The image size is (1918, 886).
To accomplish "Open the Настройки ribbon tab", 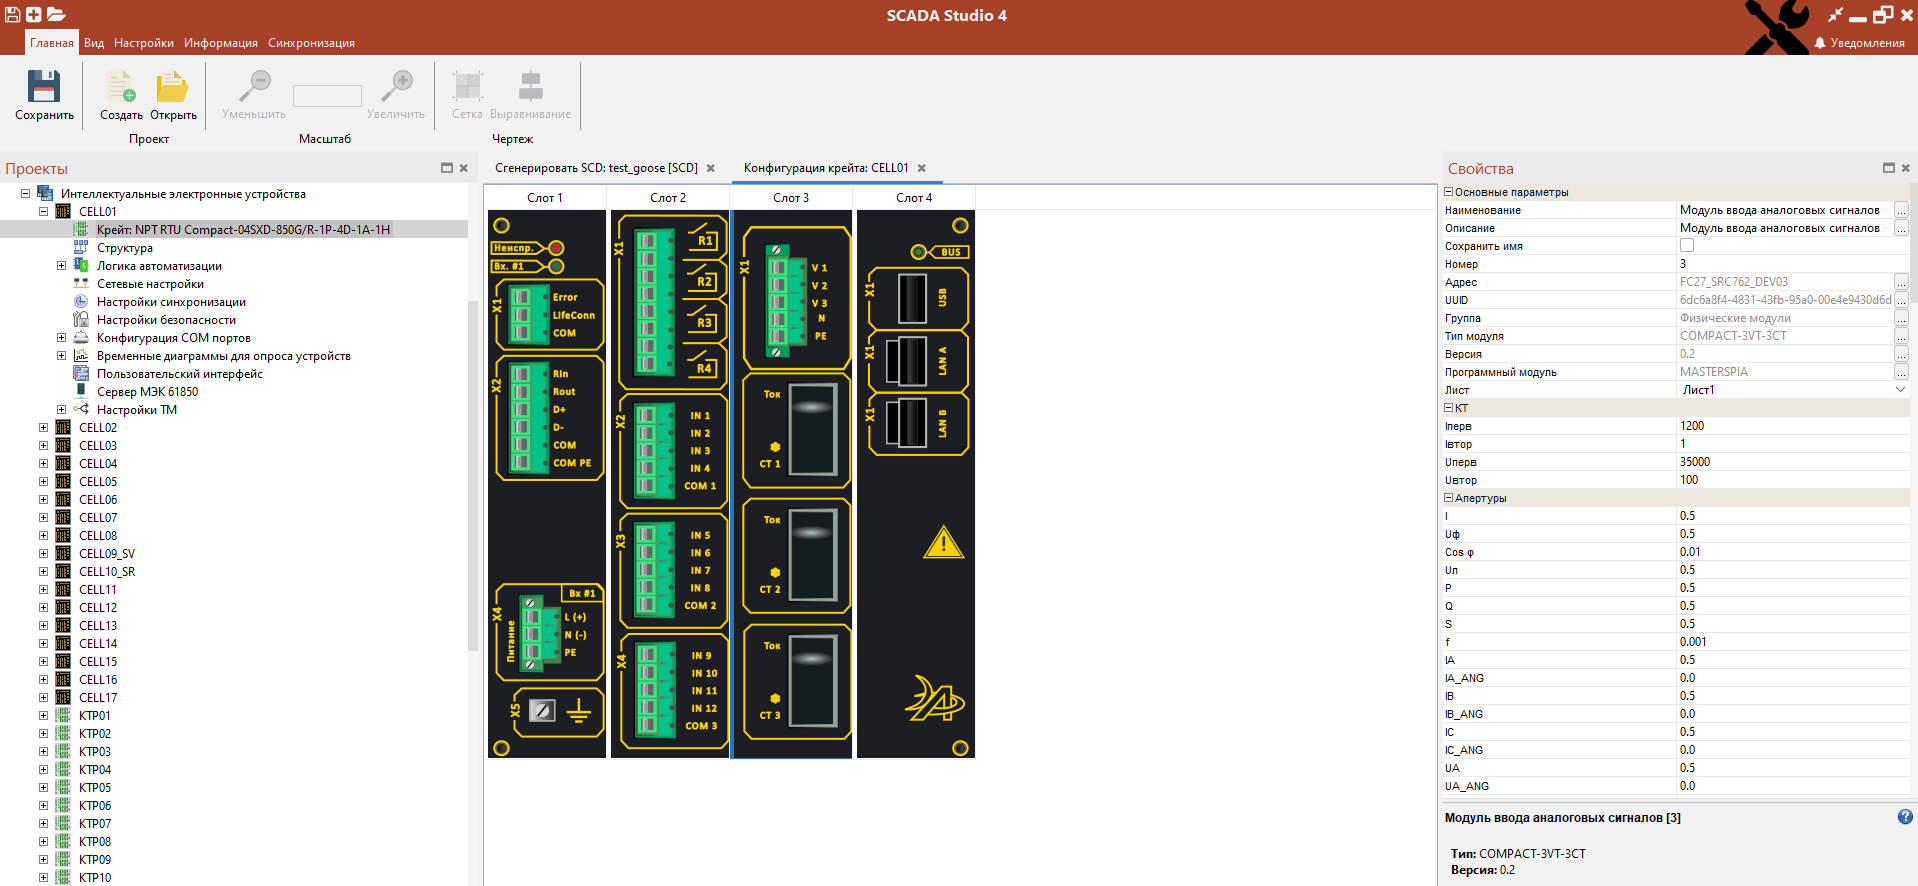I will (144, 43).
